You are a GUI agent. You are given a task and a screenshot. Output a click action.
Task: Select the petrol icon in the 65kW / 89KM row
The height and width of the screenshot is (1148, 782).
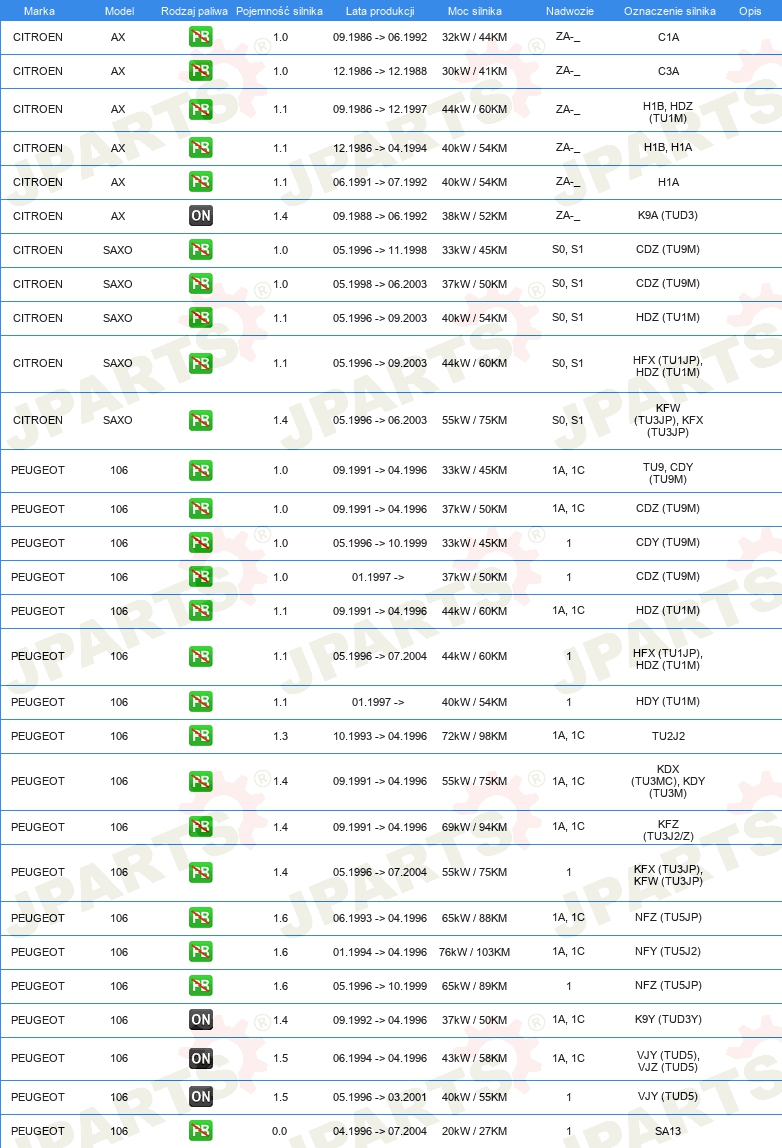[201, 985]
